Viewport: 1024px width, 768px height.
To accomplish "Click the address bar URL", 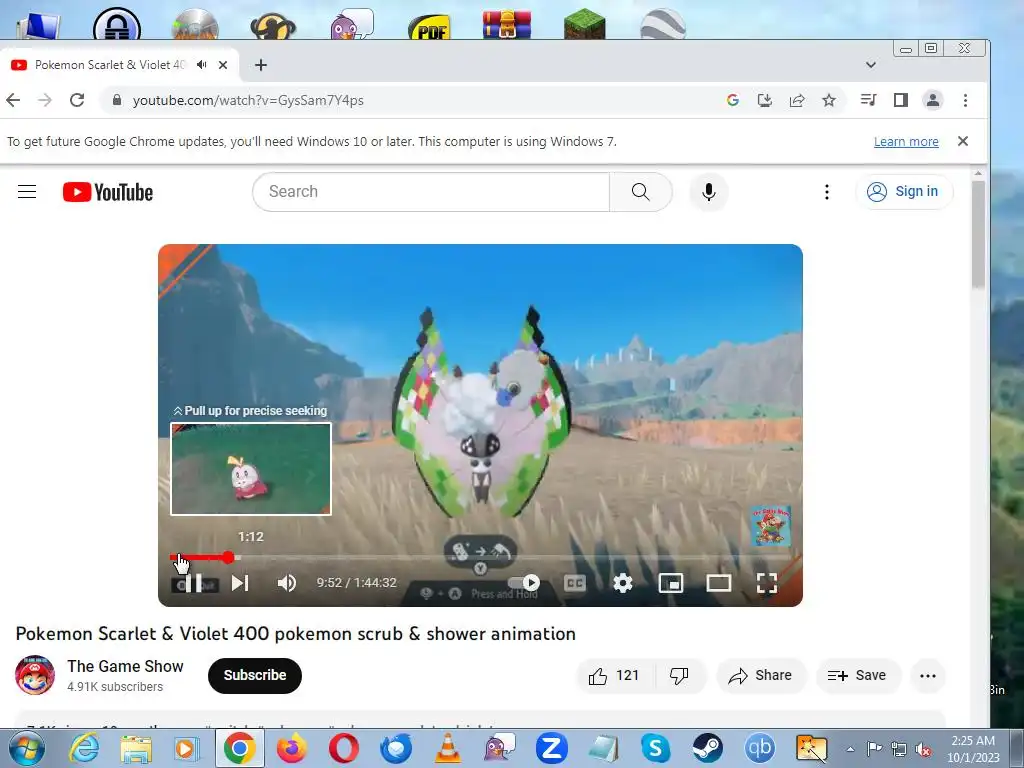I will pyautogui.click(x=248, y=101).
